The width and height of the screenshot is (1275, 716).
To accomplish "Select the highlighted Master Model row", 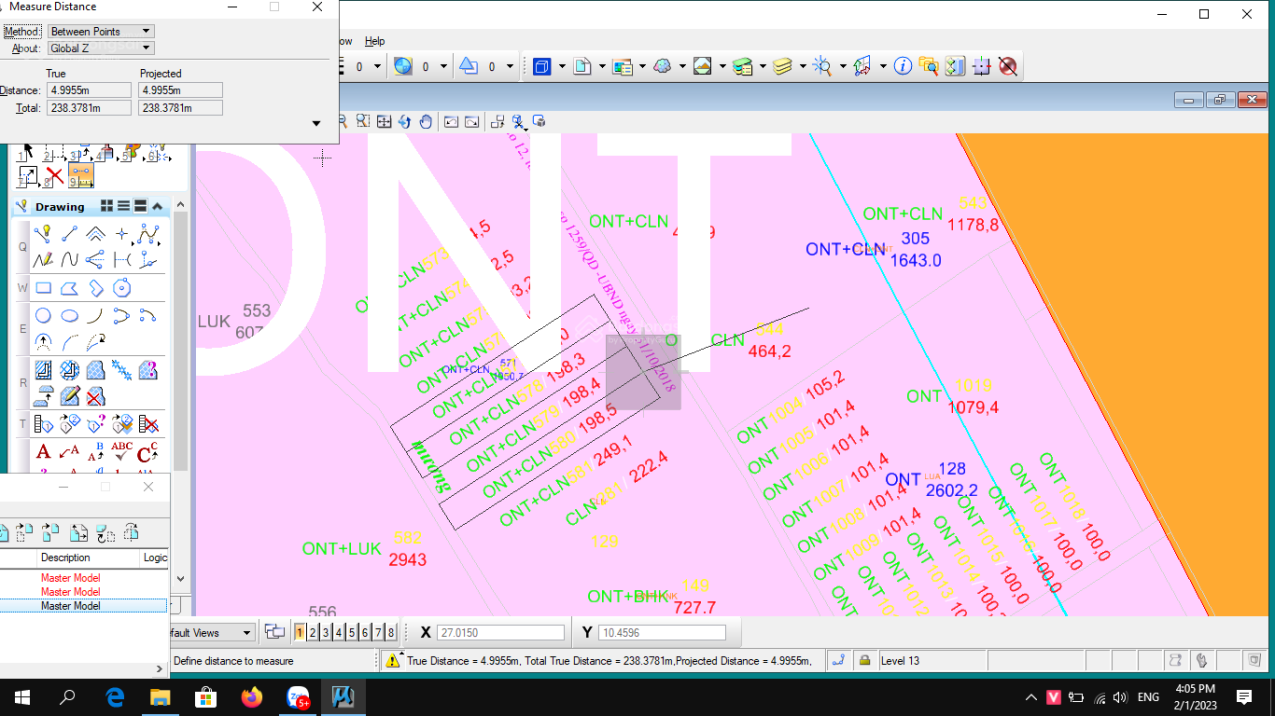I will click(x=70, y=606).
